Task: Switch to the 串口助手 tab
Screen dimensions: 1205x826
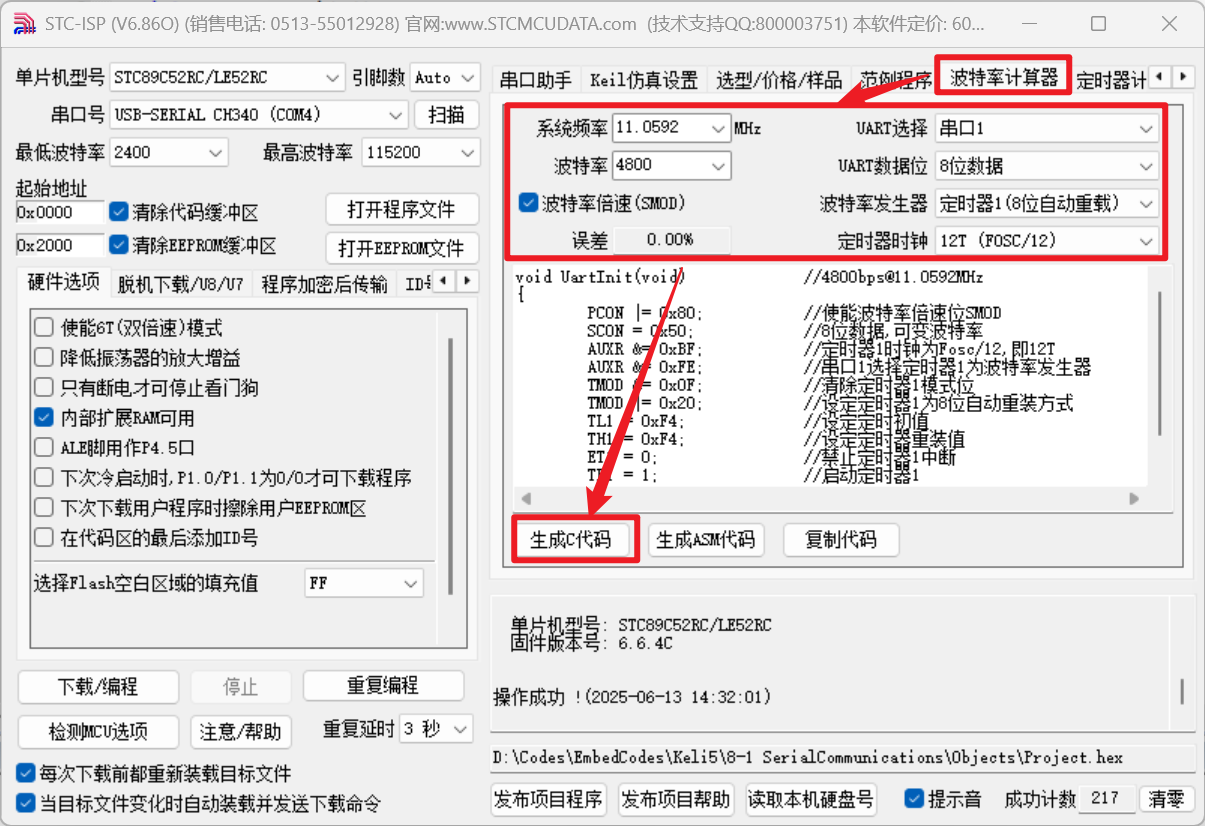Action: click(535, 81)
